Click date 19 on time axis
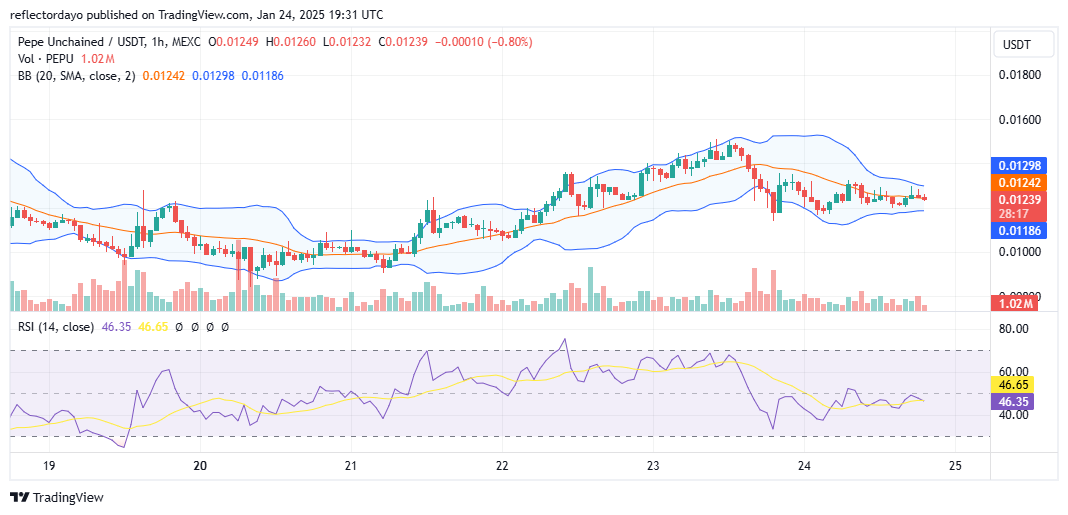This screenshot has width=1068, height=515. [48, 465]
